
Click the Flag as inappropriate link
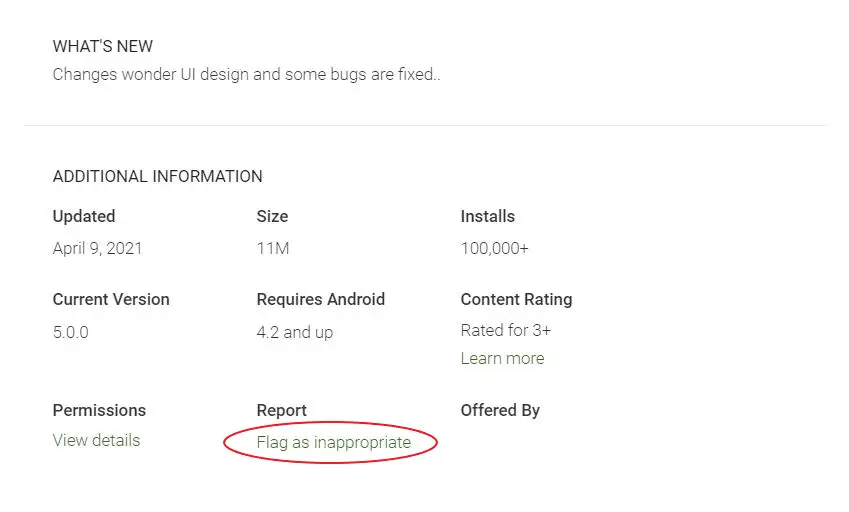tap(334, 442)
